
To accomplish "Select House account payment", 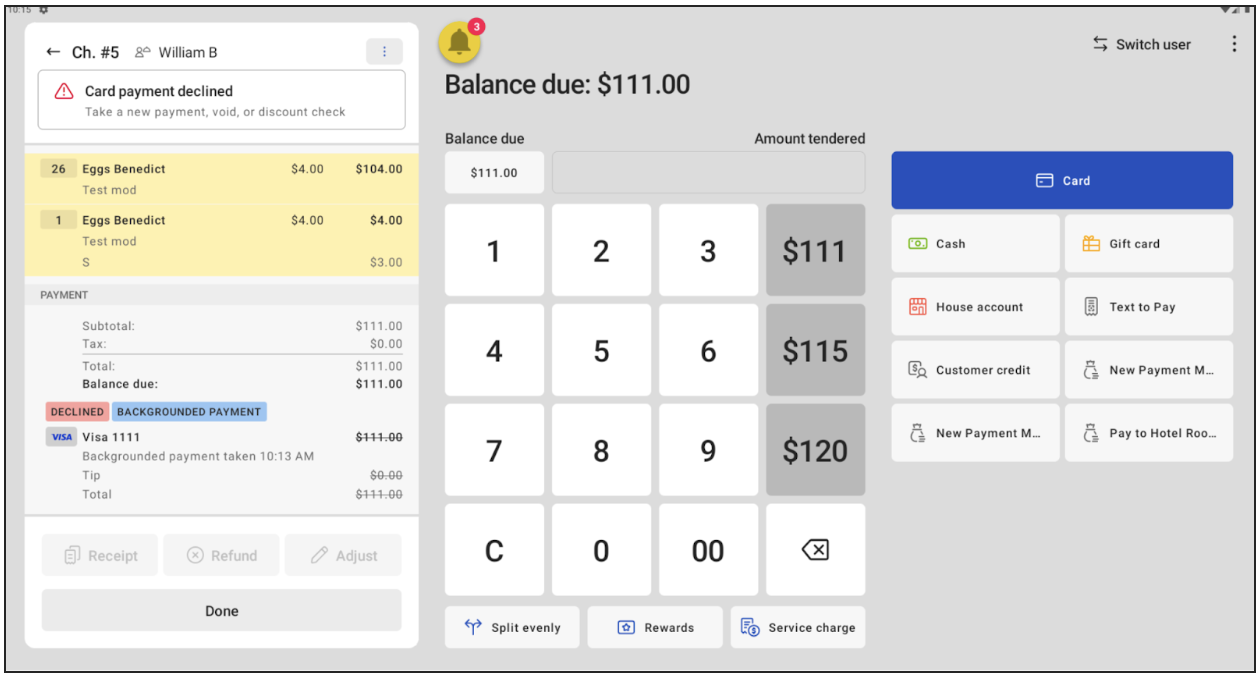I will click(x=975, y=307).
